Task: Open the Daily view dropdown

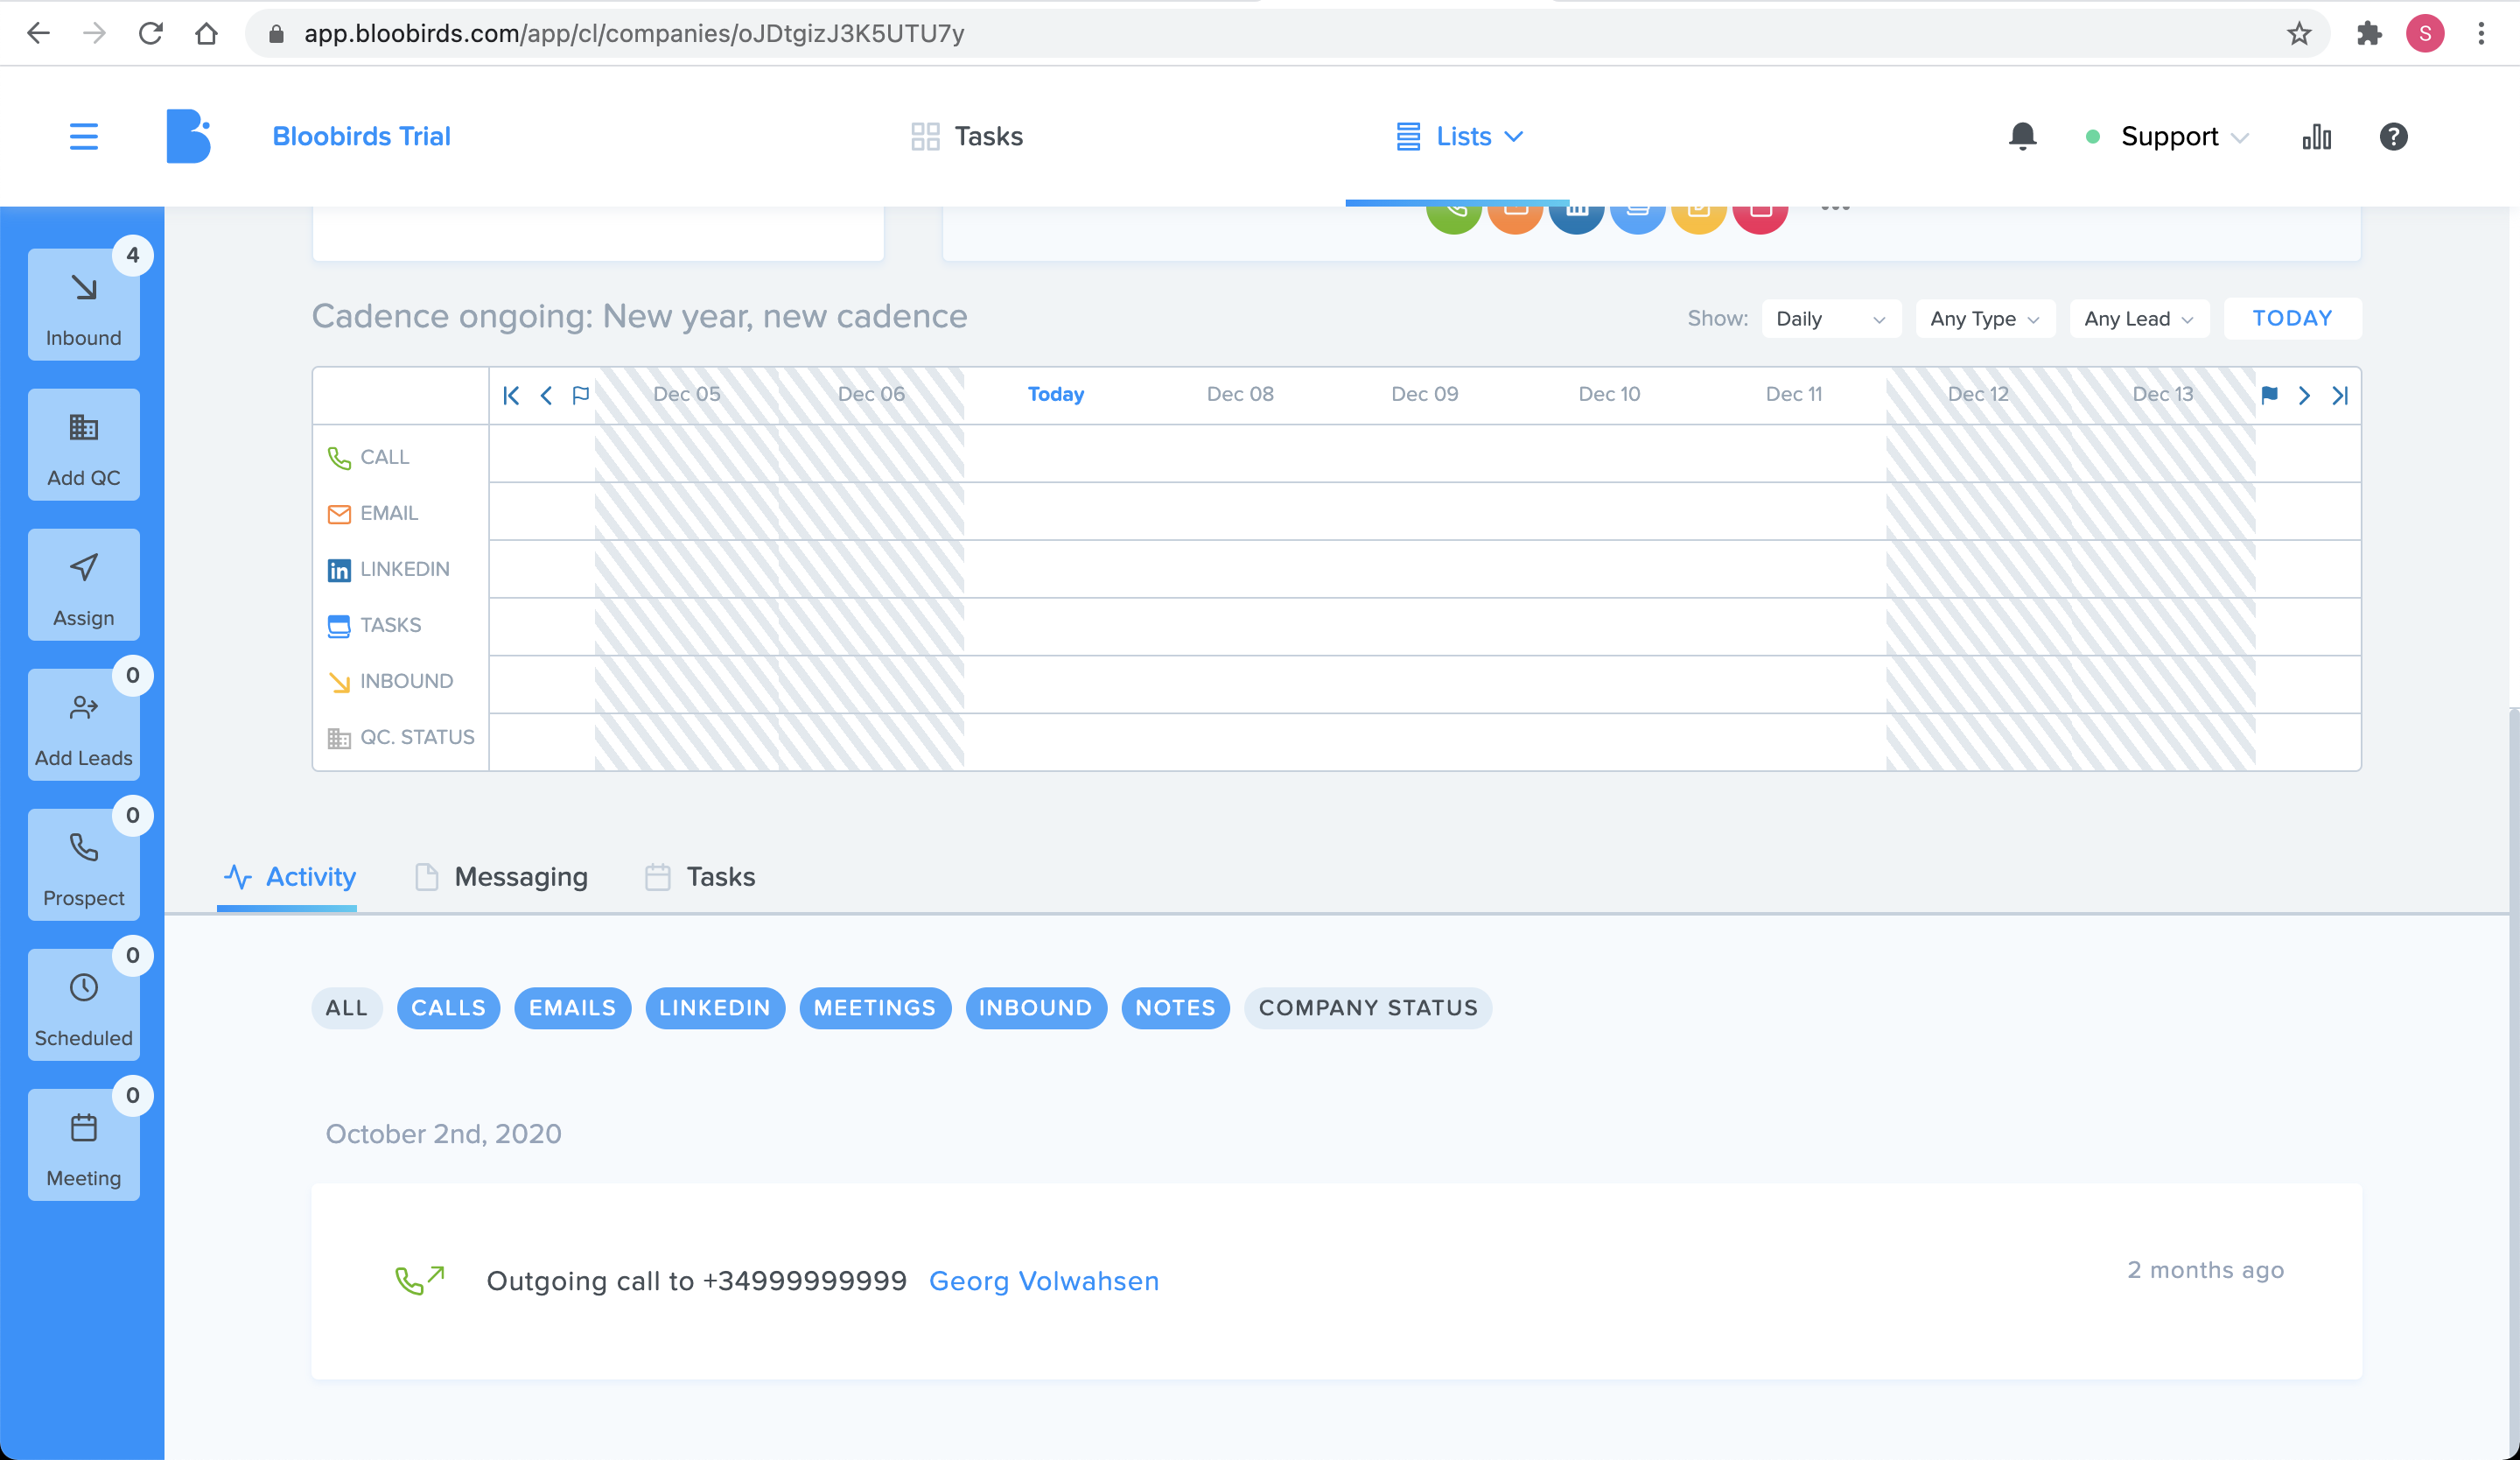Action: (1831, 319)
